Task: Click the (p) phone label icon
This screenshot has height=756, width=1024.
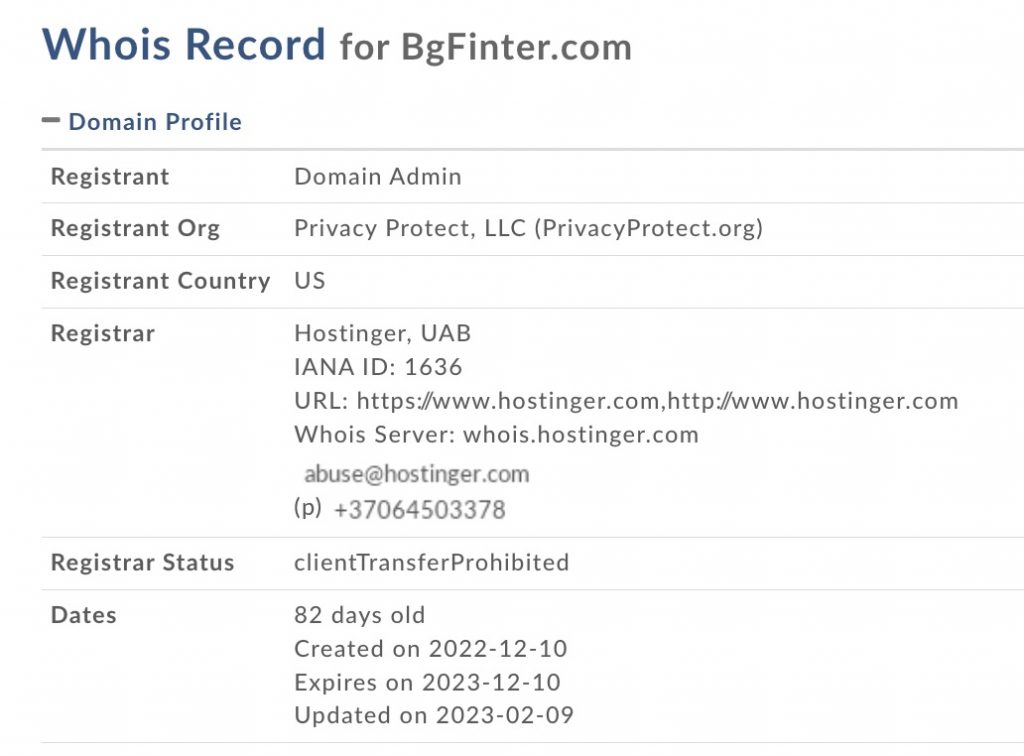Action: pos(308,508)
